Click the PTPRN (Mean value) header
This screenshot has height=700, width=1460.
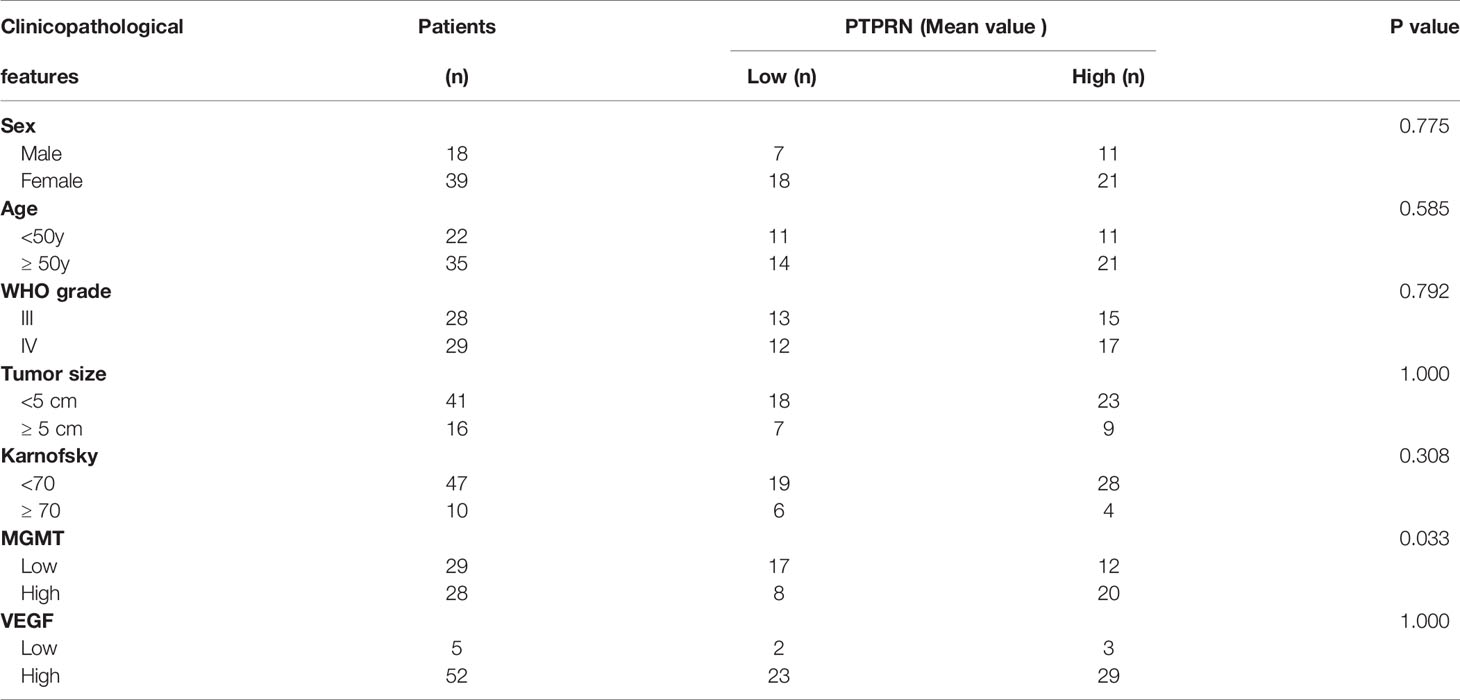click(943, 27)
